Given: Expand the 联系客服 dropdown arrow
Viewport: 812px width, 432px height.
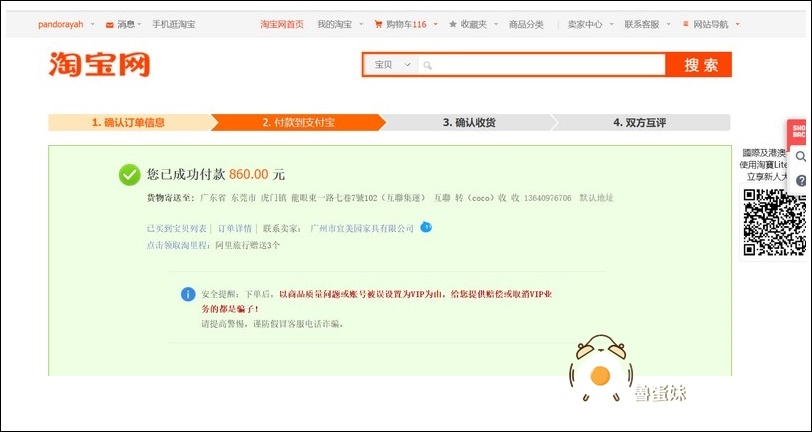Looking at the screenshot, I should tap(669, 24).
